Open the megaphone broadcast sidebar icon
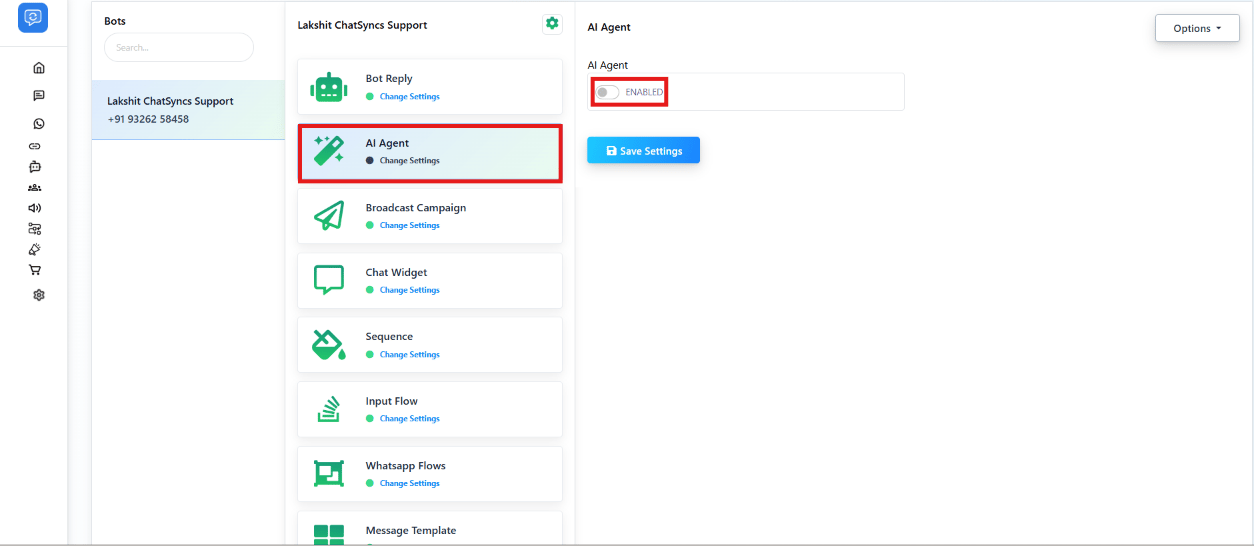1254x546 pixels. 35,208
